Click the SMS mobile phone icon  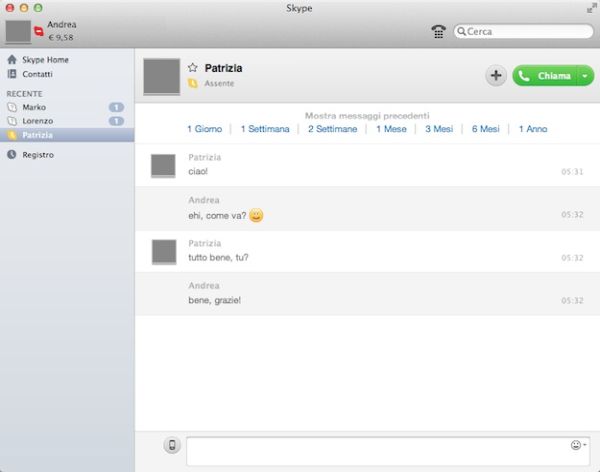[x=172, y=445]
